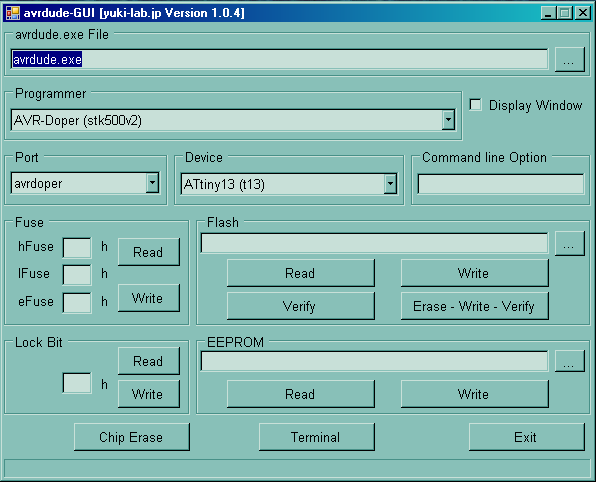The width and height of the screenshot is (596, 482).
Task: Click the avrdude.exe file path field
Action: point(279,59)
